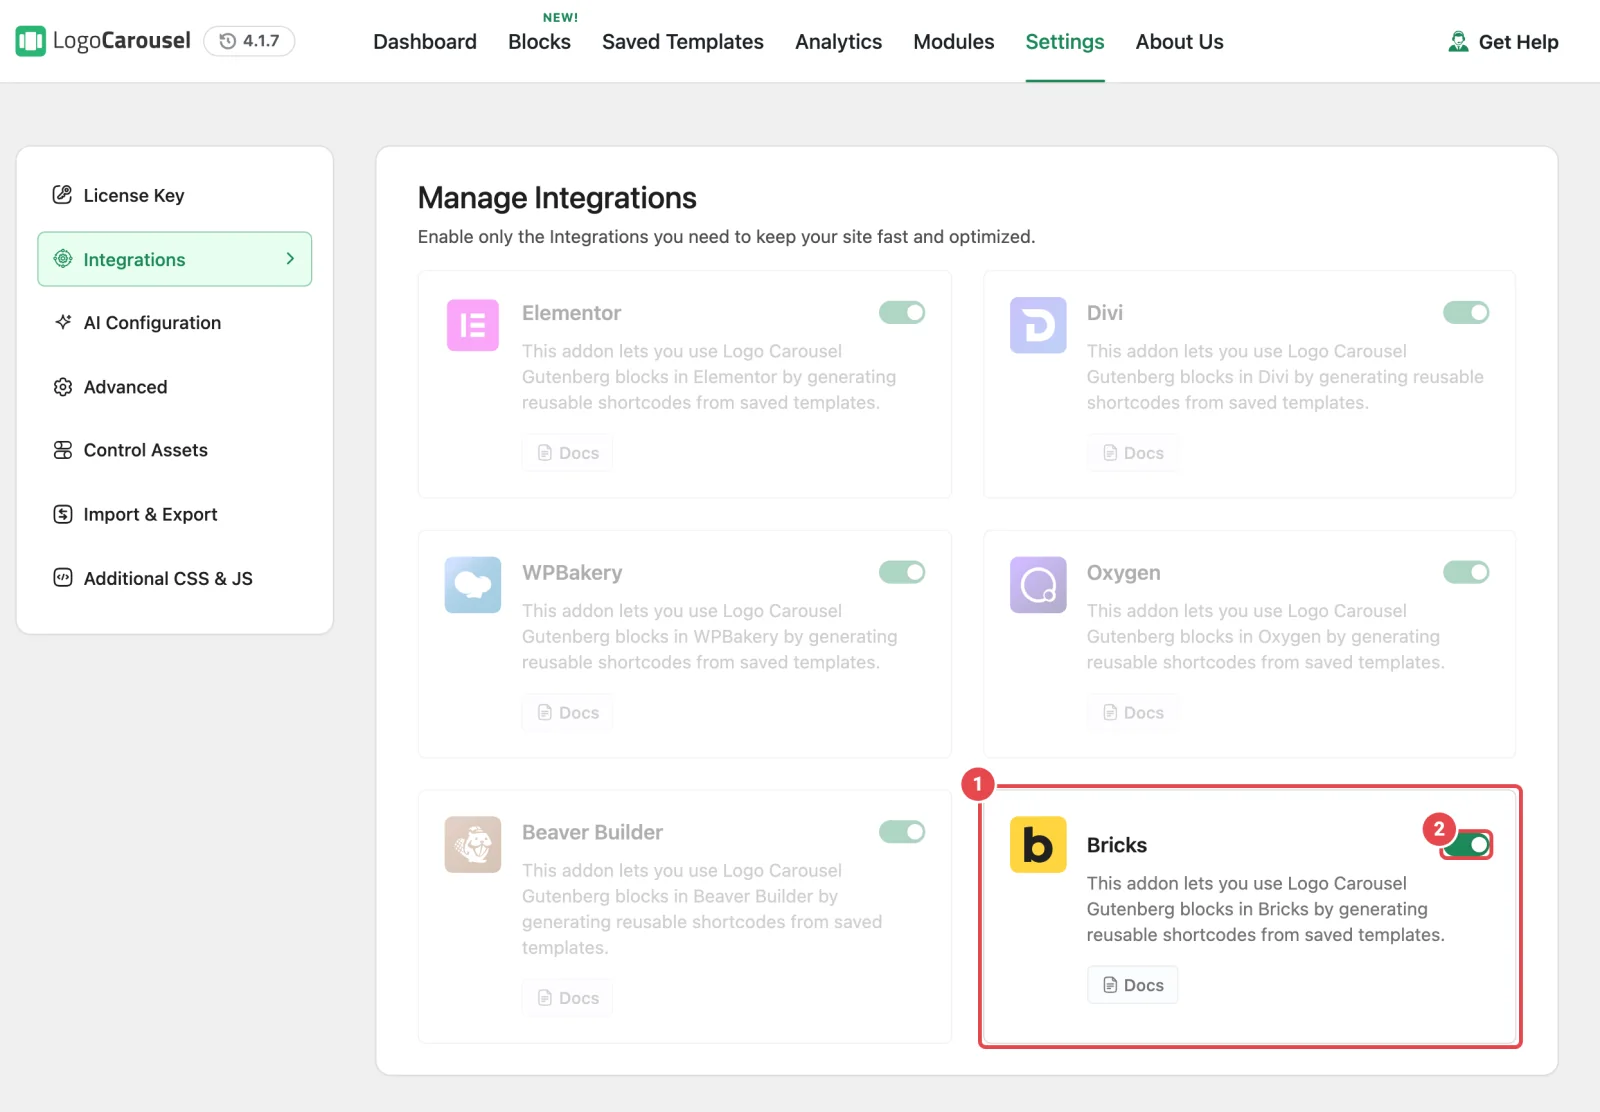This screenshot has width=1600, height=1112.
Task: Expand the Integrations chevron arrow
Action: pyautogui.click(x=290, y=259)
